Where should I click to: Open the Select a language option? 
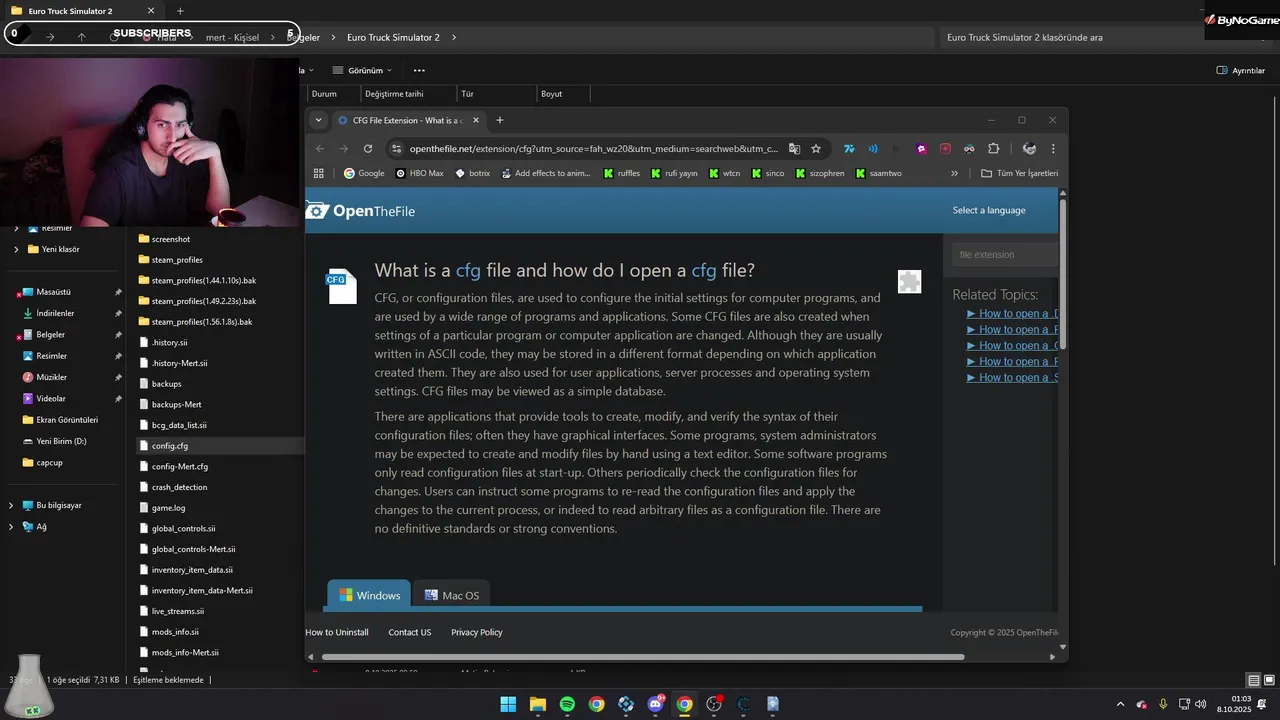[x=989, y=210]
